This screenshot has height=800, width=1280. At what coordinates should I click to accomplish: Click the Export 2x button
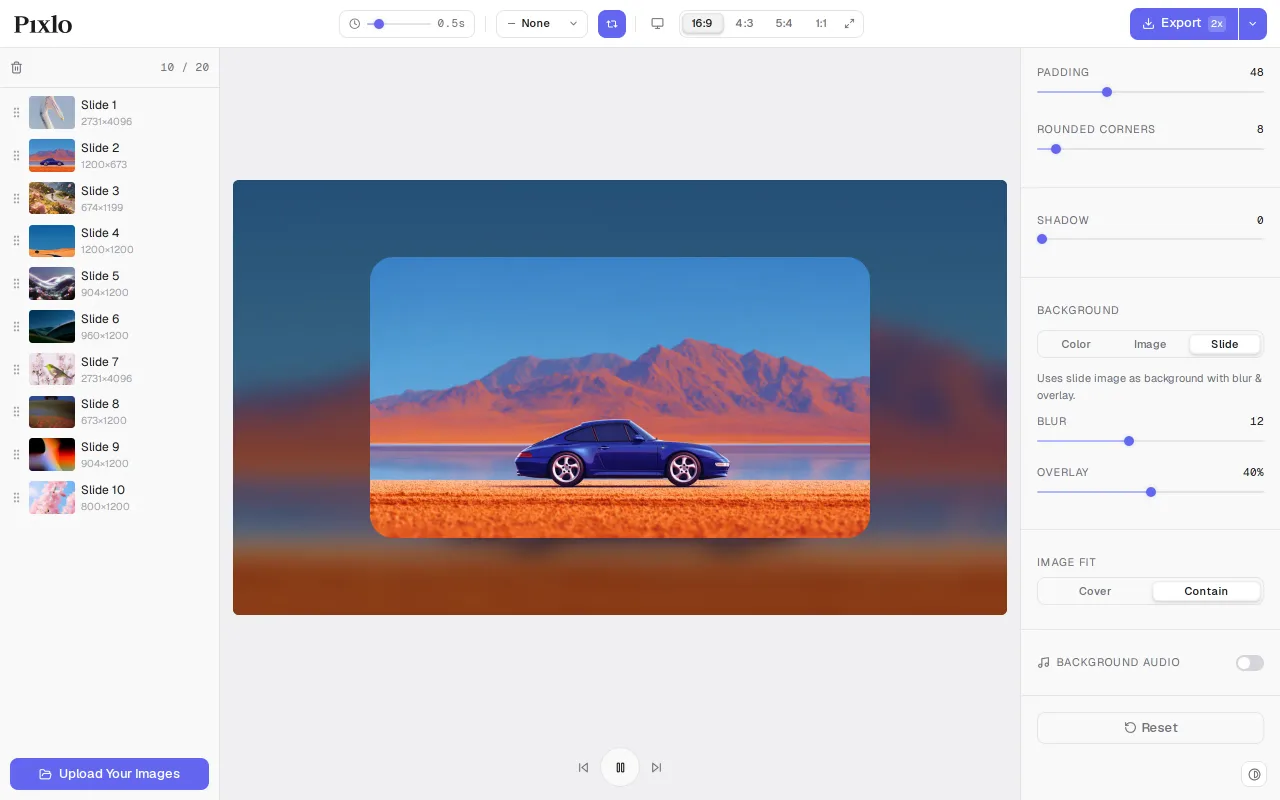coord(1184,24)
